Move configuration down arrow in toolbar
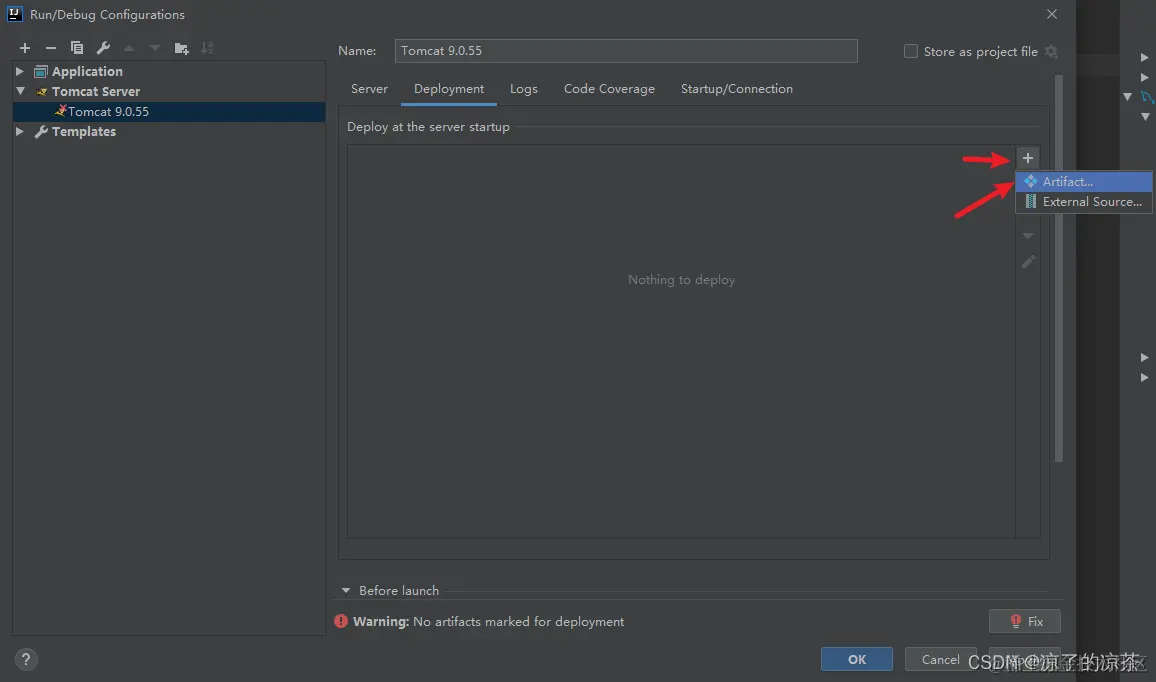 155,48
